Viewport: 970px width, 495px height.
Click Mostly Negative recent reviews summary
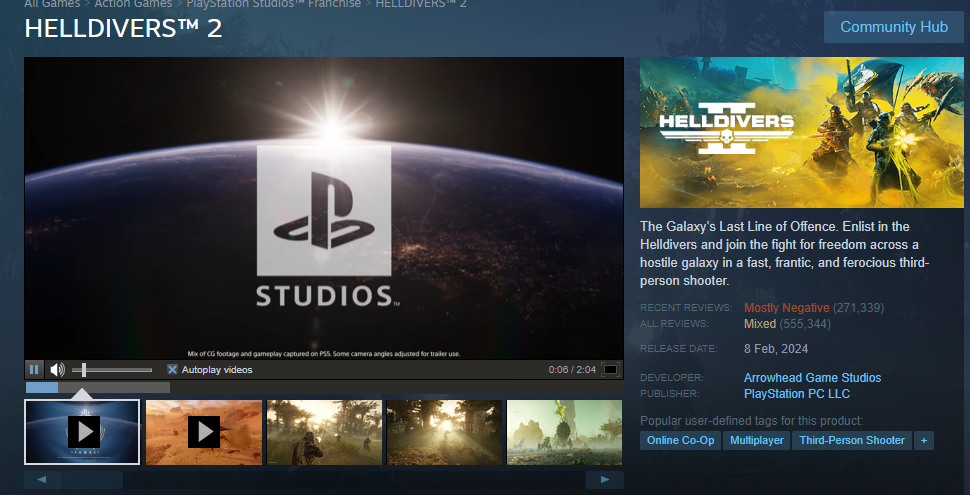tap(786, 308)
